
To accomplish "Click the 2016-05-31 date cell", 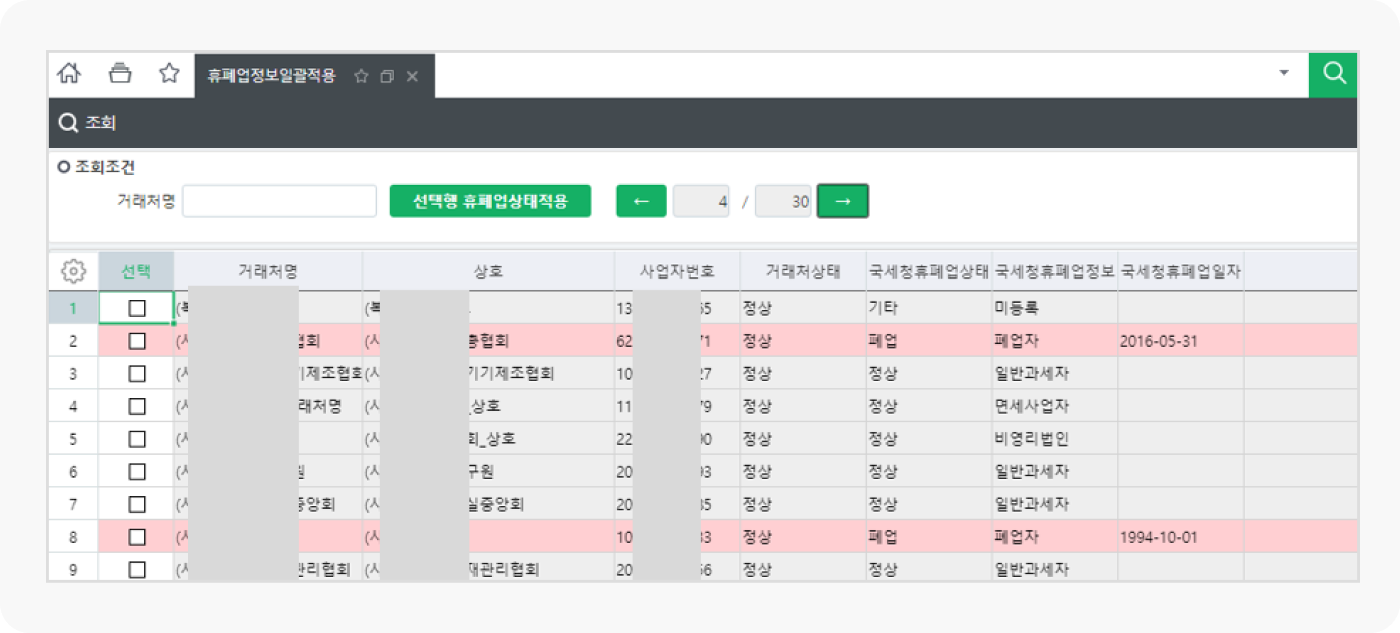I will (x=1181, y=341).
